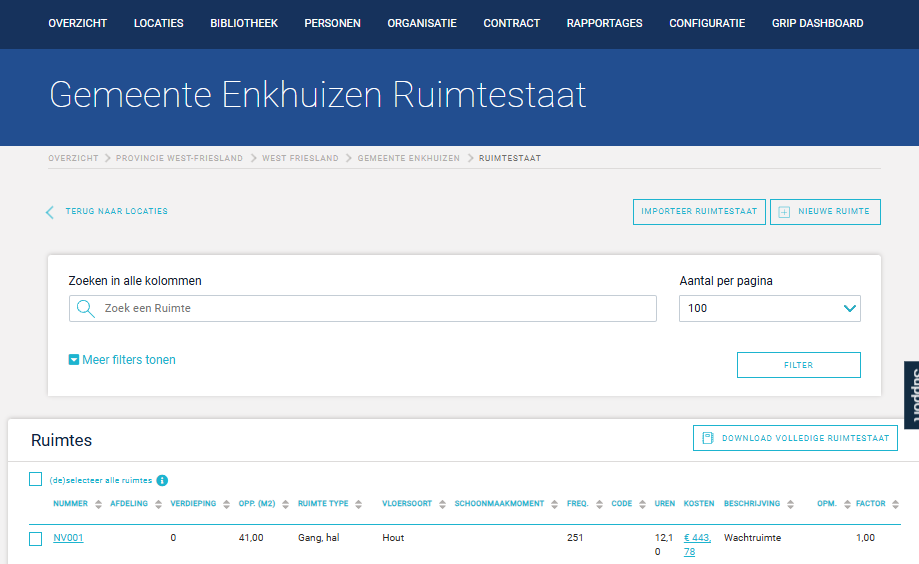Viewport: 919px width, 564px height.
Task: Click the Uren column header
Action: (x=665, y=504)
